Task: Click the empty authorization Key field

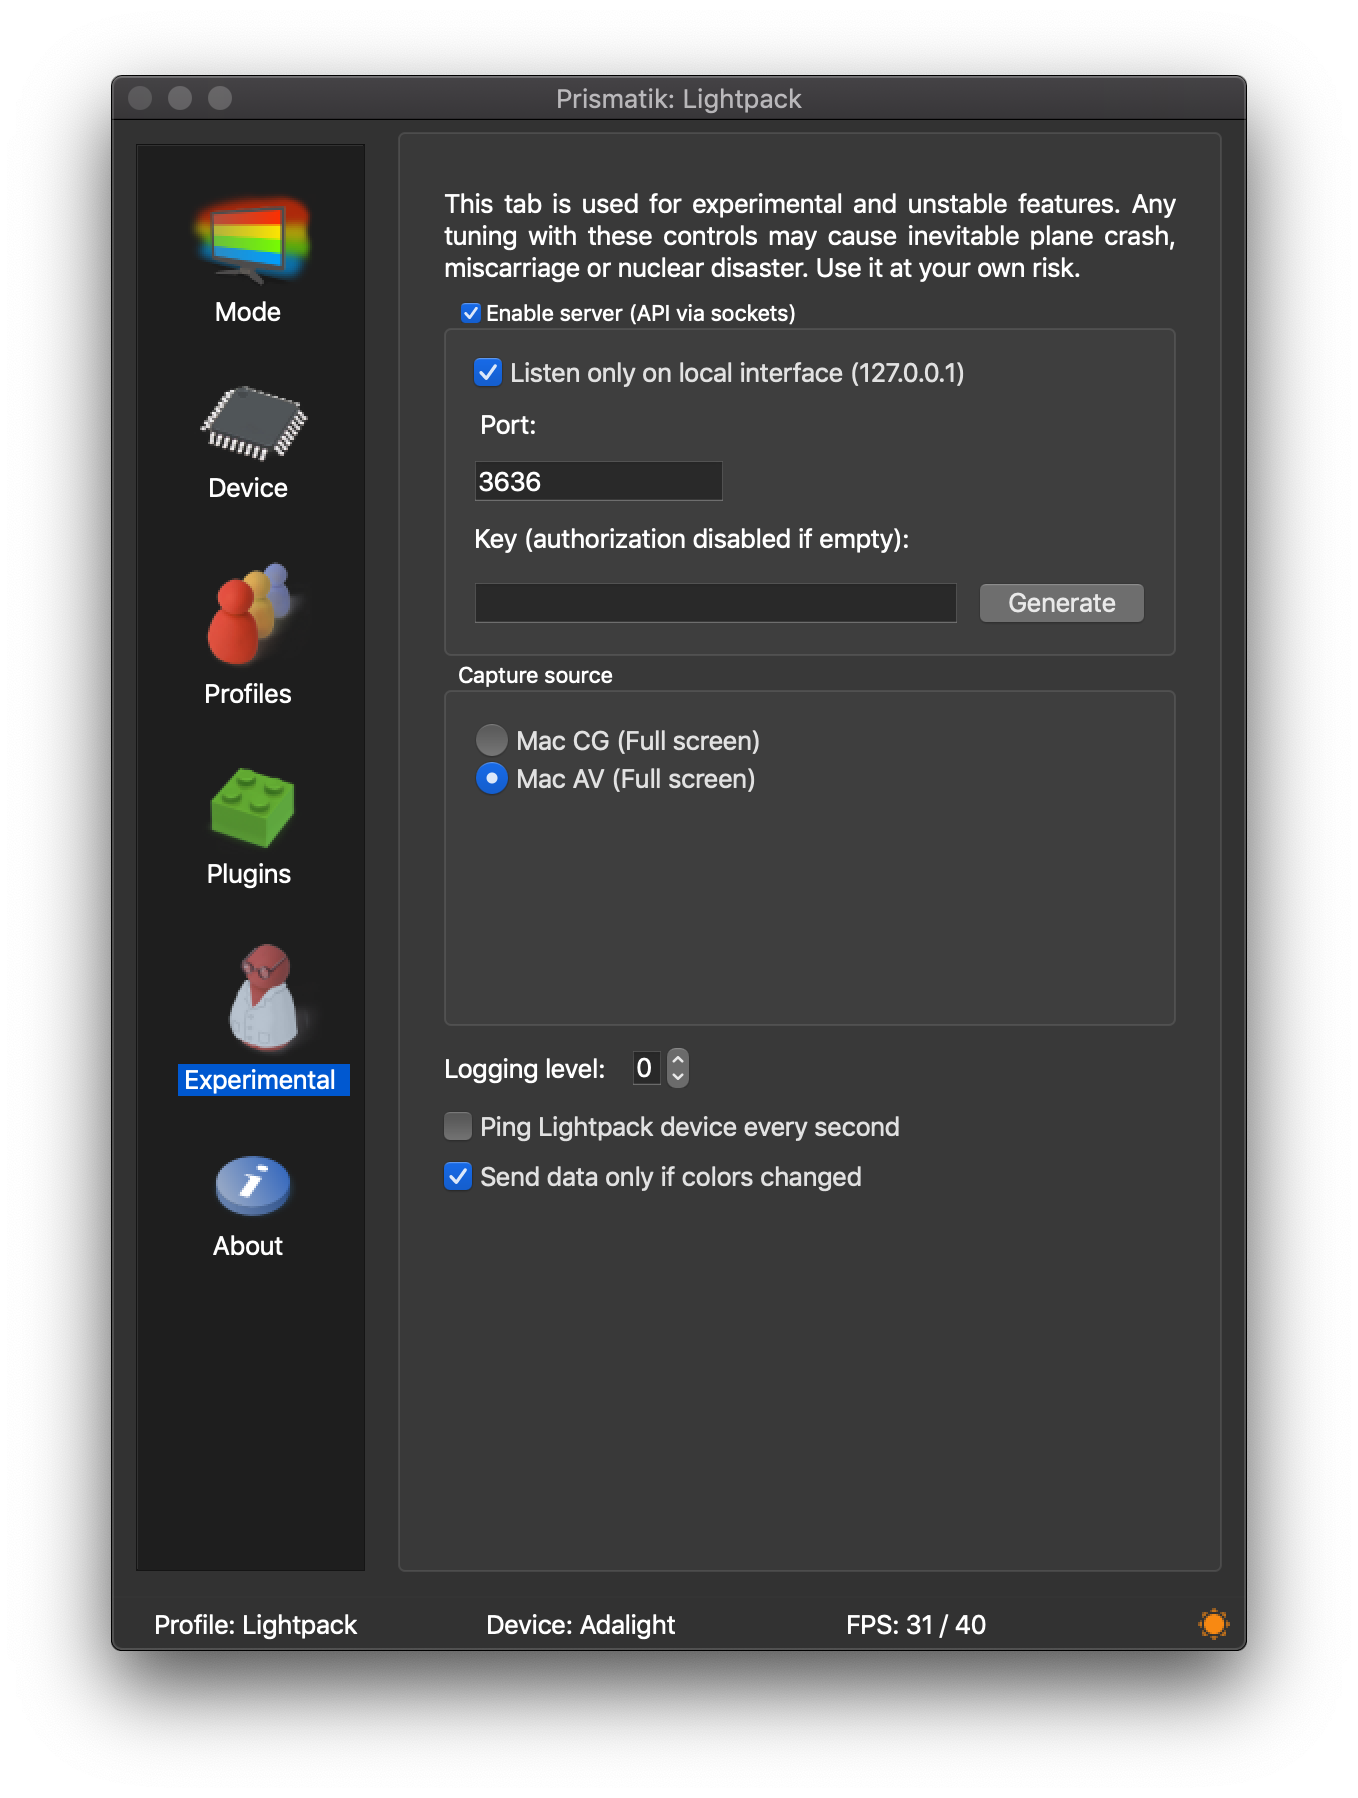Action: coord(715,603)
